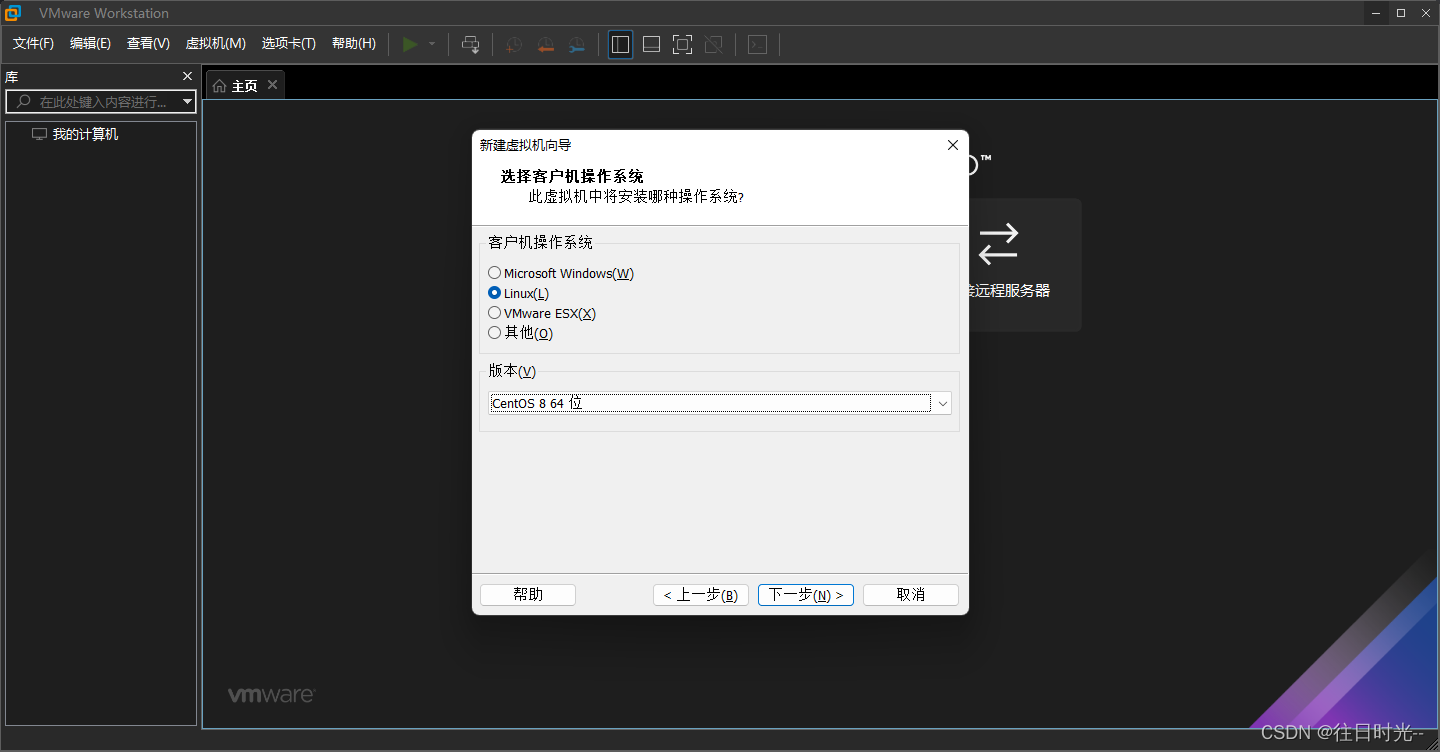Click the 版本(V) label
The height and width of the screenshot is (752, 1440).
[512, 371]
